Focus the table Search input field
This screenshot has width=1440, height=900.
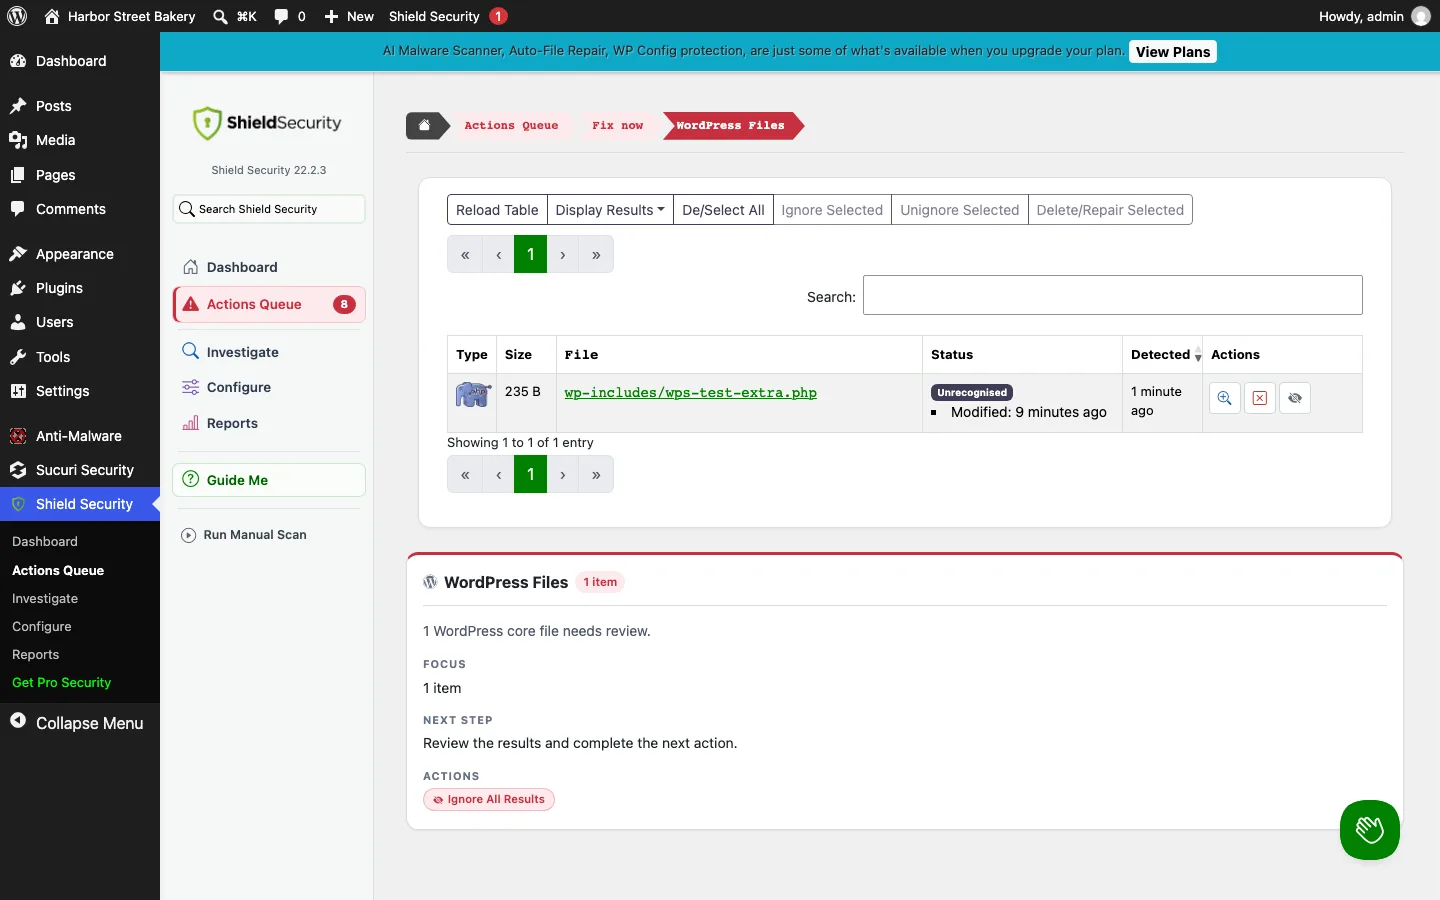tap(1113, 295)
